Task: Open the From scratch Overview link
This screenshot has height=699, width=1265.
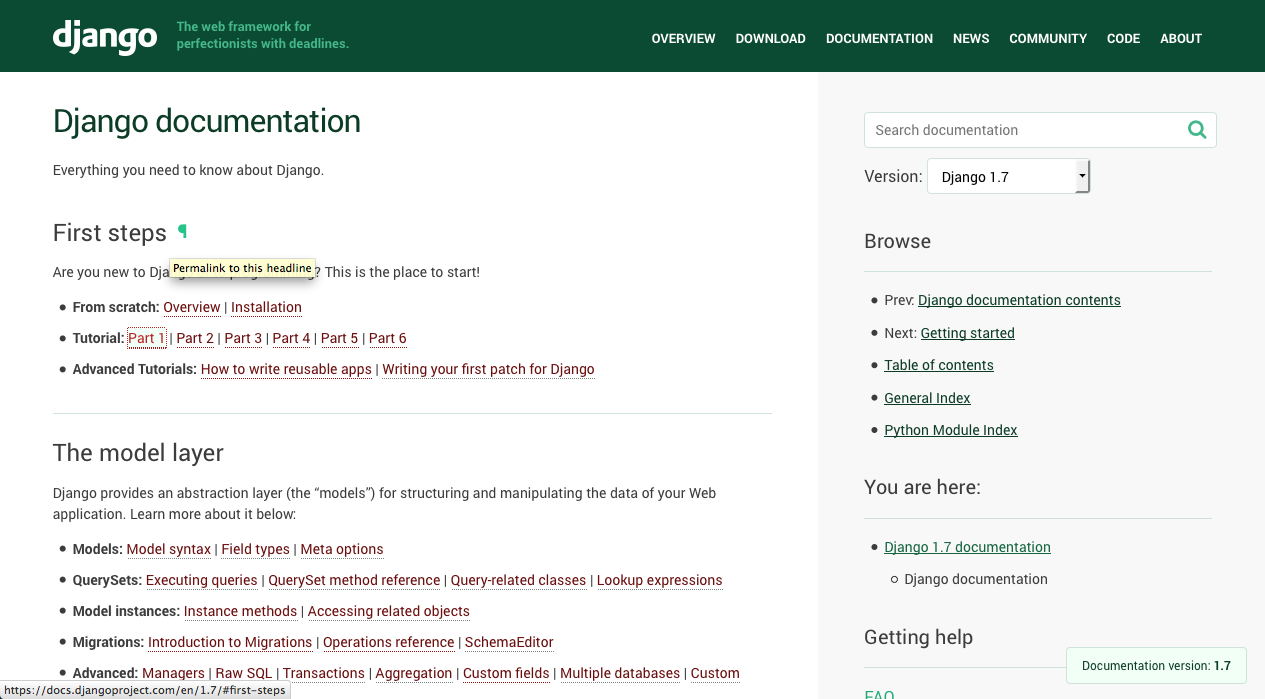Action: click(192, 307)
